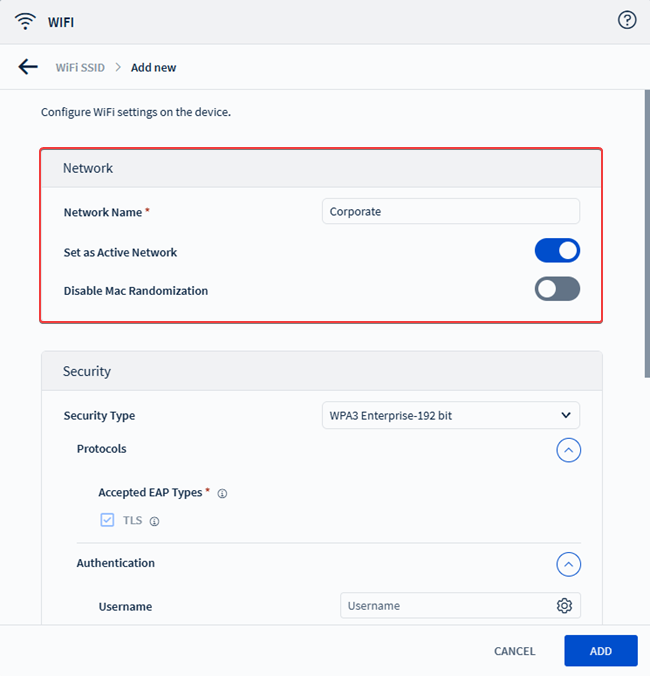Collapse the Protocols section
Screen dimensions: 650x676
[568, 450]
